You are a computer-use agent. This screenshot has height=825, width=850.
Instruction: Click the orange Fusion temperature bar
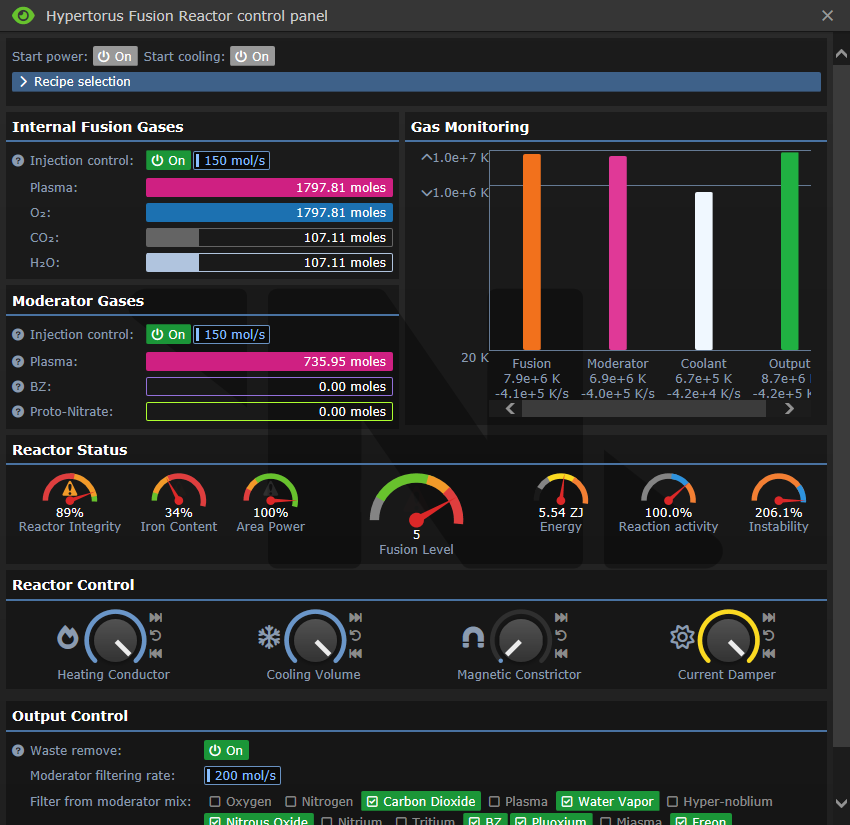tap(532, 252)
